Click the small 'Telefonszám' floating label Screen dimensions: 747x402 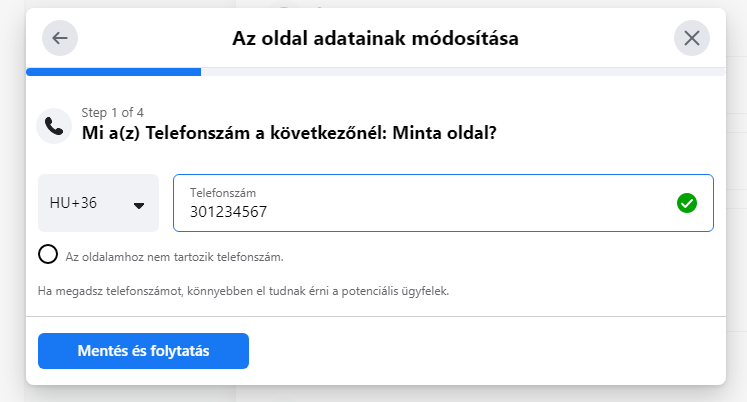[223, 193]
